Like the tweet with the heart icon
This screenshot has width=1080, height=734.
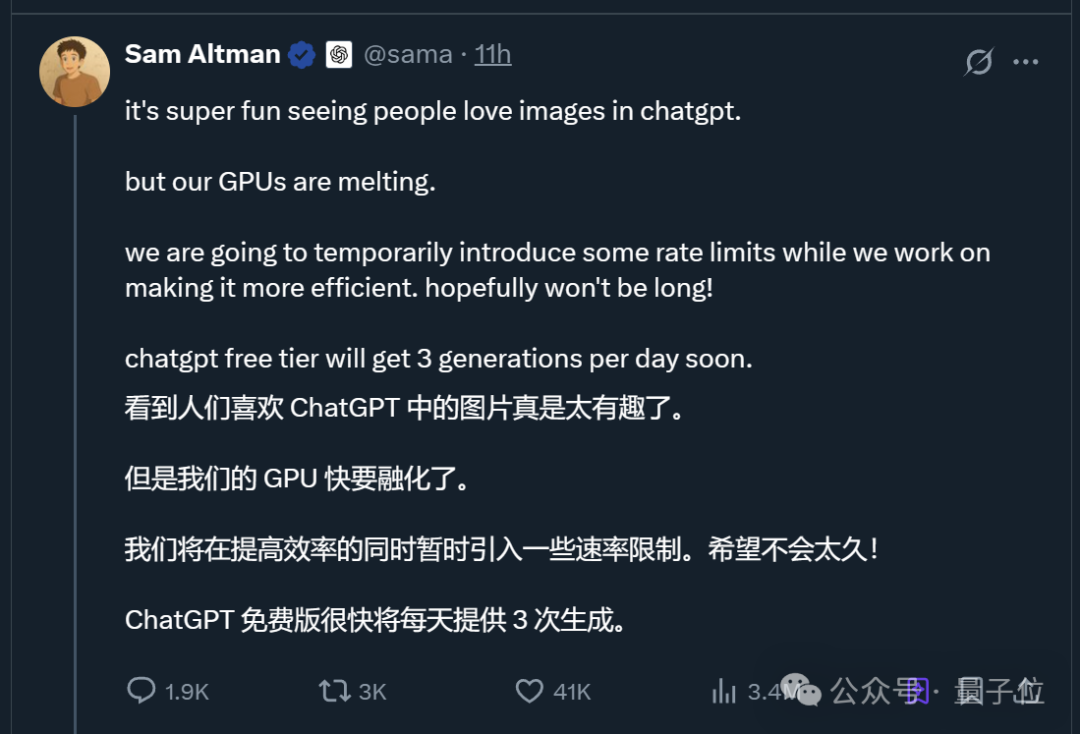pyautogui.click(x=529, y=691)
